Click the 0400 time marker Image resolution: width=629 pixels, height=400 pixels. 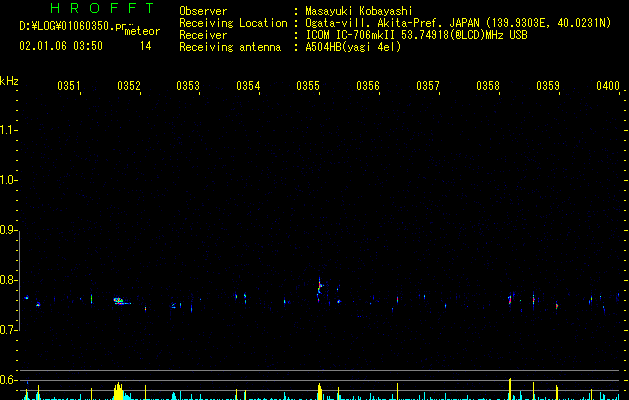coord(608,85)
